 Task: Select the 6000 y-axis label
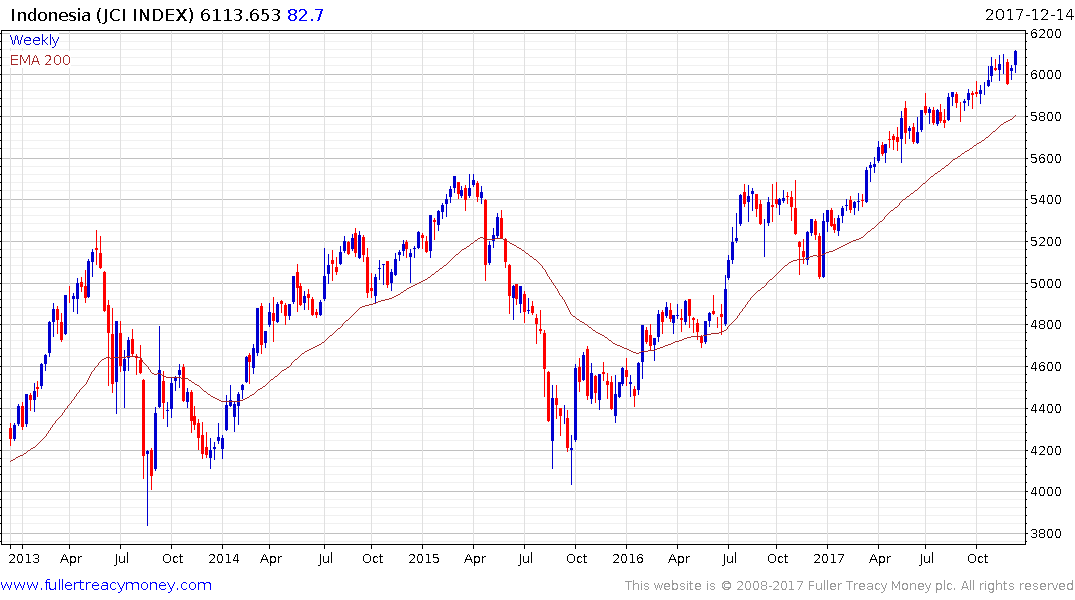1046,75
